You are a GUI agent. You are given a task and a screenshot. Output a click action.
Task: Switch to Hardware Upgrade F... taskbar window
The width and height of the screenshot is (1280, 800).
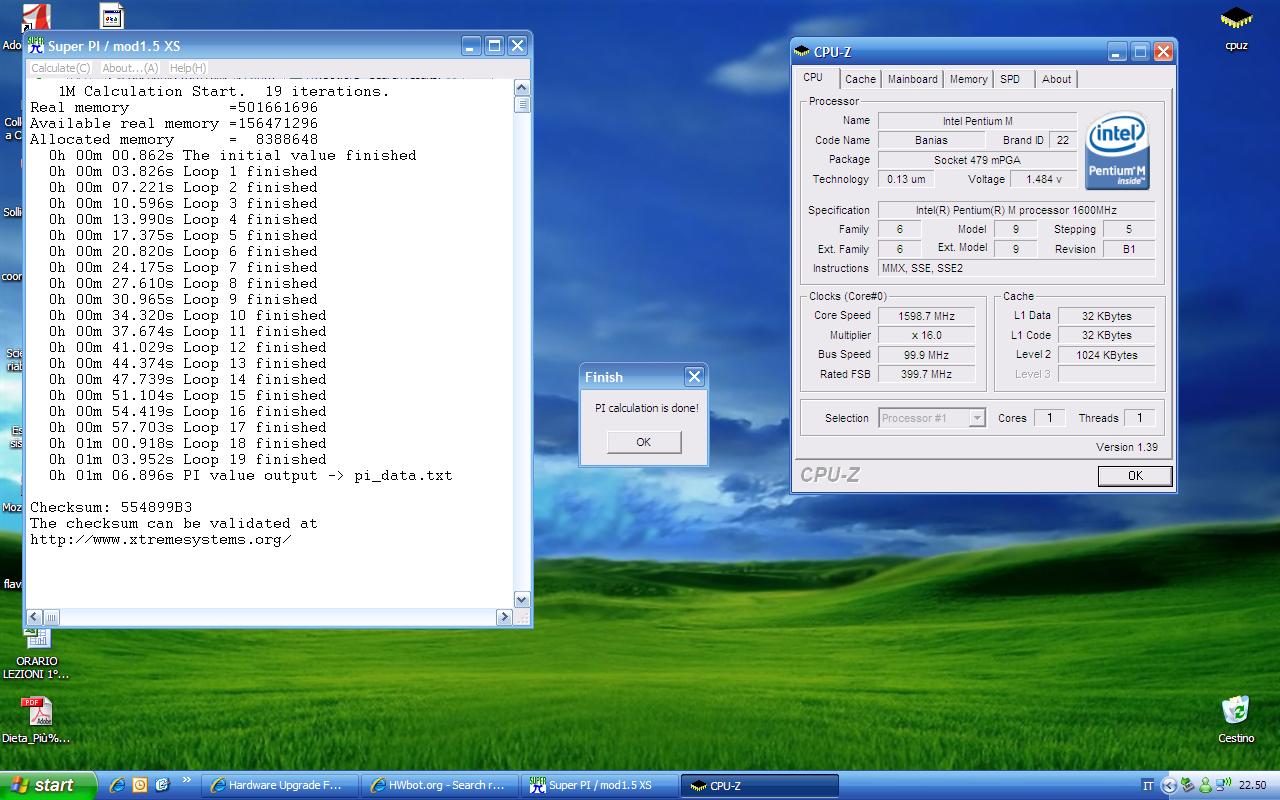[x=282, y=786]
